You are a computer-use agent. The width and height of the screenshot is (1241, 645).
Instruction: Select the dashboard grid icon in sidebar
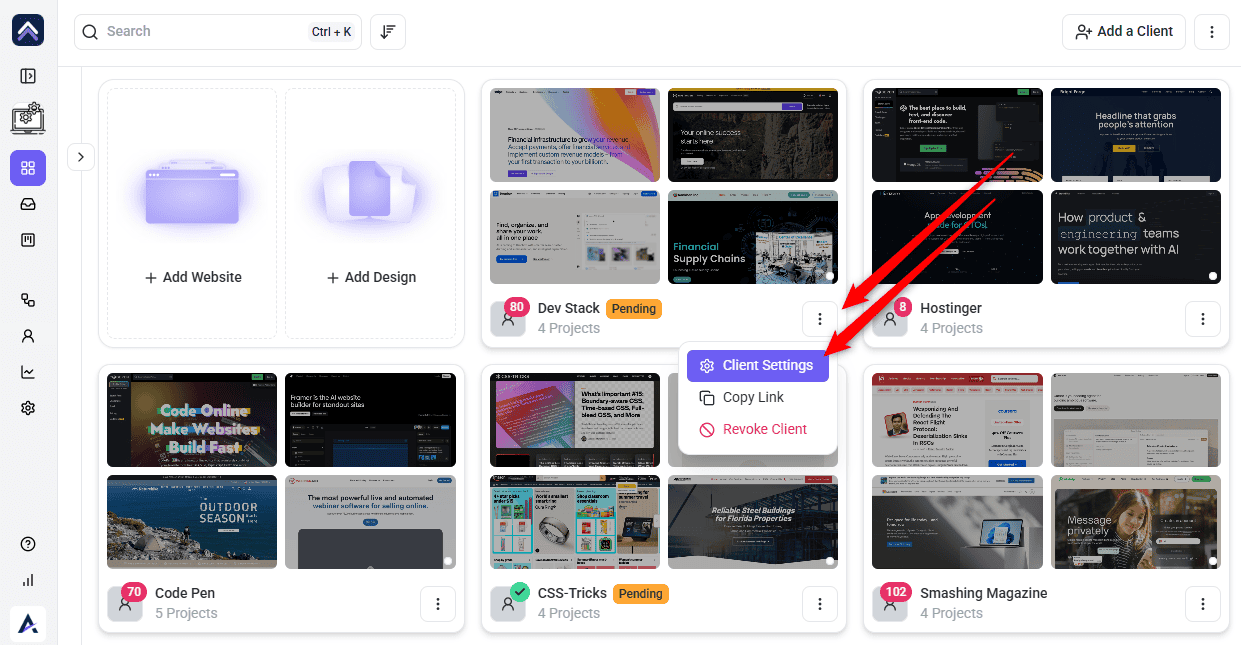[28, 168]
